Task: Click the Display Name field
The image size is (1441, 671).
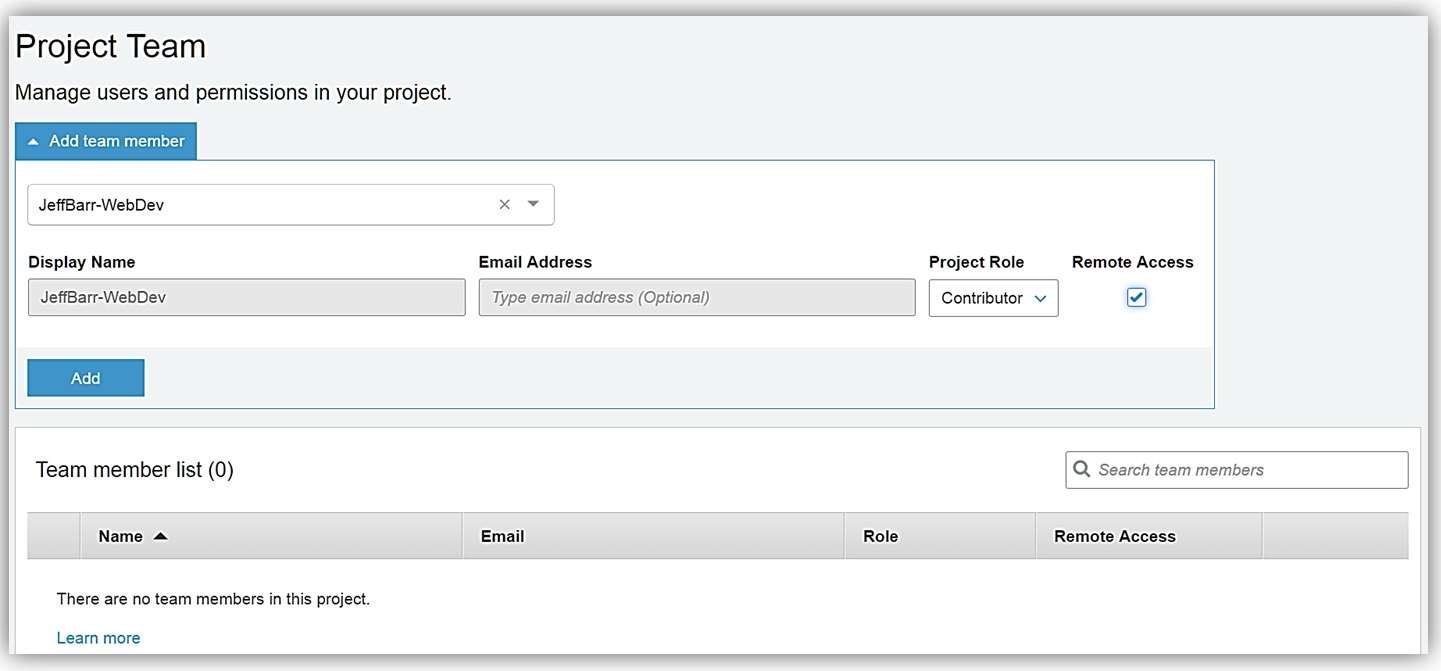Action: (x=246, y=297)
